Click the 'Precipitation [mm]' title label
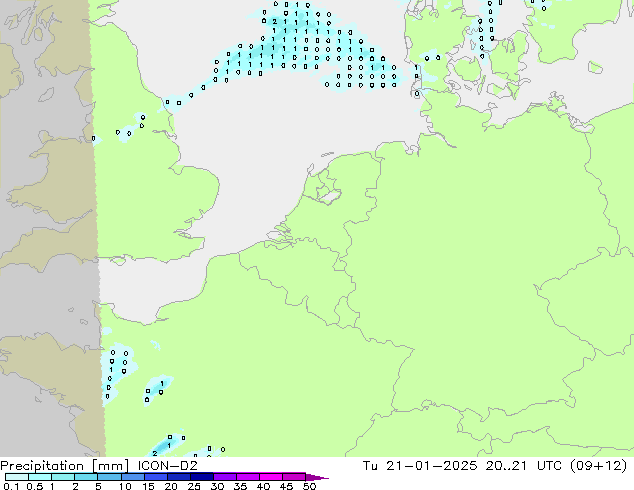The width and height of the screenshot is (634, 490). (65, 466)
